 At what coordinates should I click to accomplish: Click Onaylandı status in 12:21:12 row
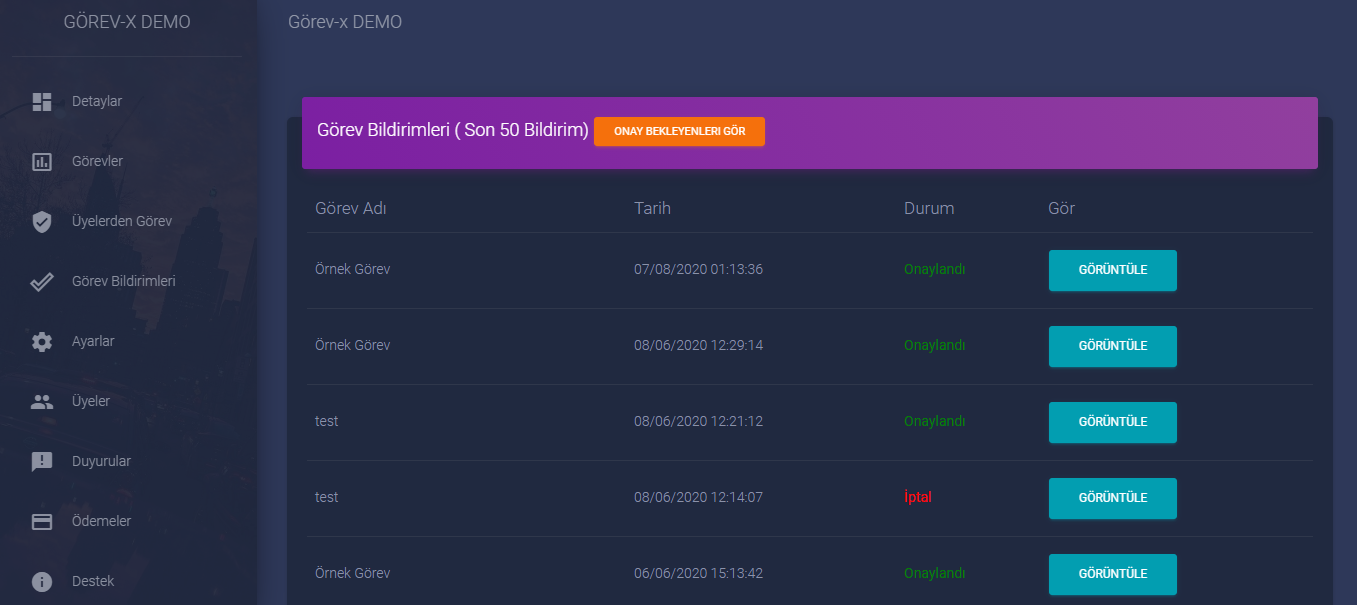point(935,421)
